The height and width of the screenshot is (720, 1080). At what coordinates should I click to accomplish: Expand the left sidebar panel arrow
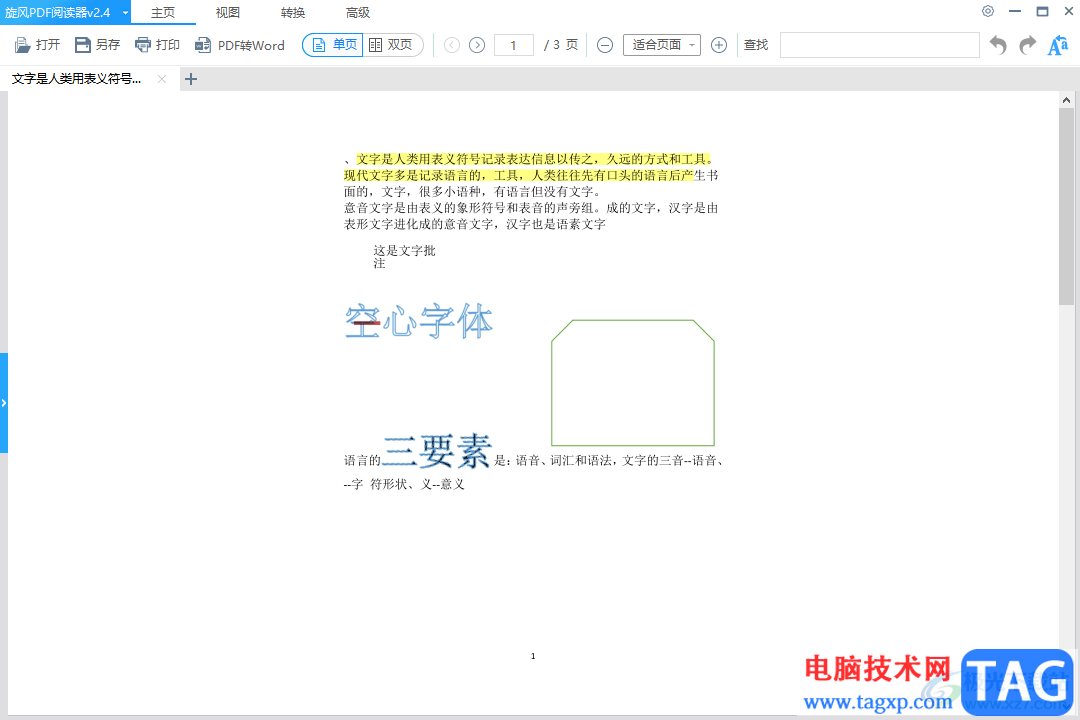pos(3,403)
